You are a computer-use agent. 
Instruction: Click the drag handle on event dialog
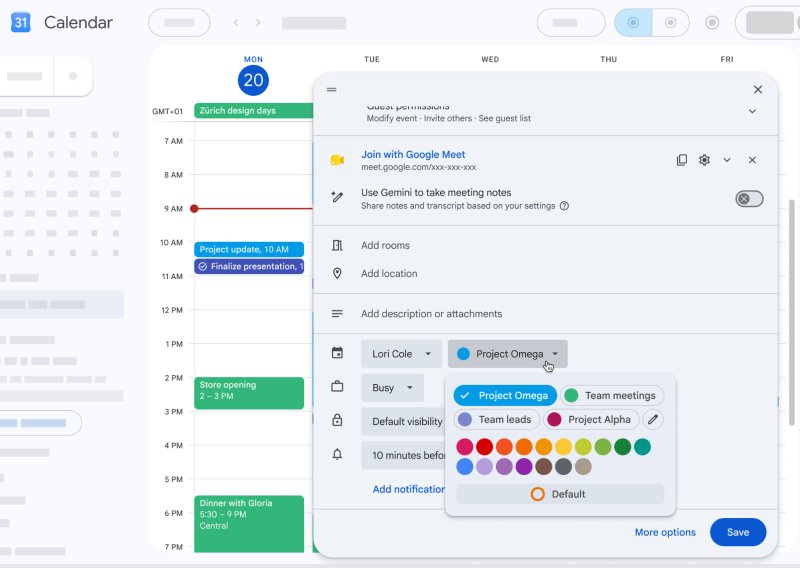click(x=332, y=89)
